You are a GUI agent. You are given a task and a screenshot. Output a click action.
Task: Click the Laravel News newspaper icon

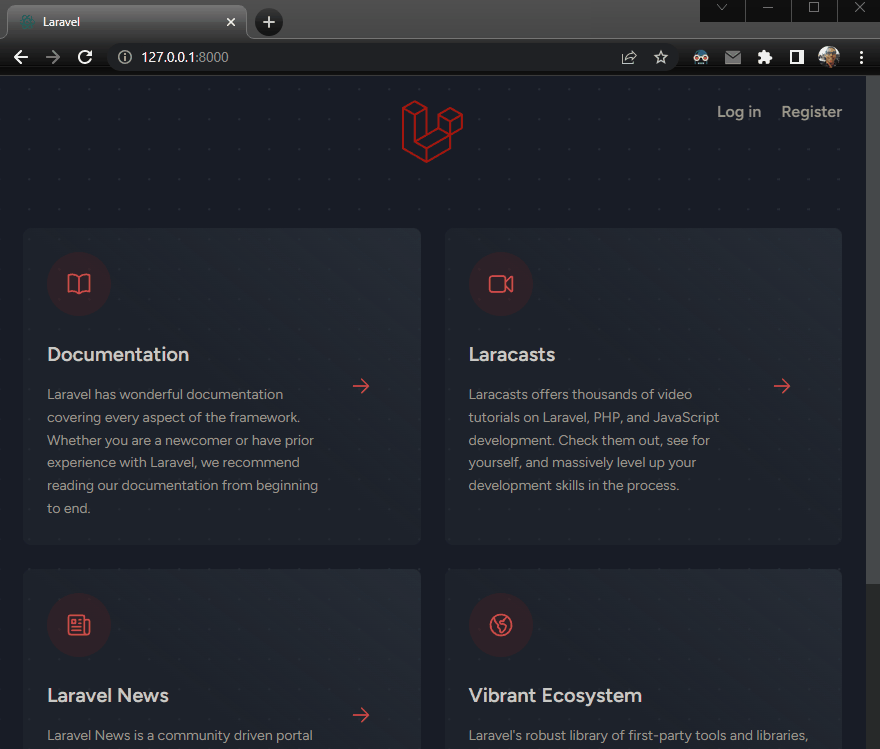click(x=79, y=625)
